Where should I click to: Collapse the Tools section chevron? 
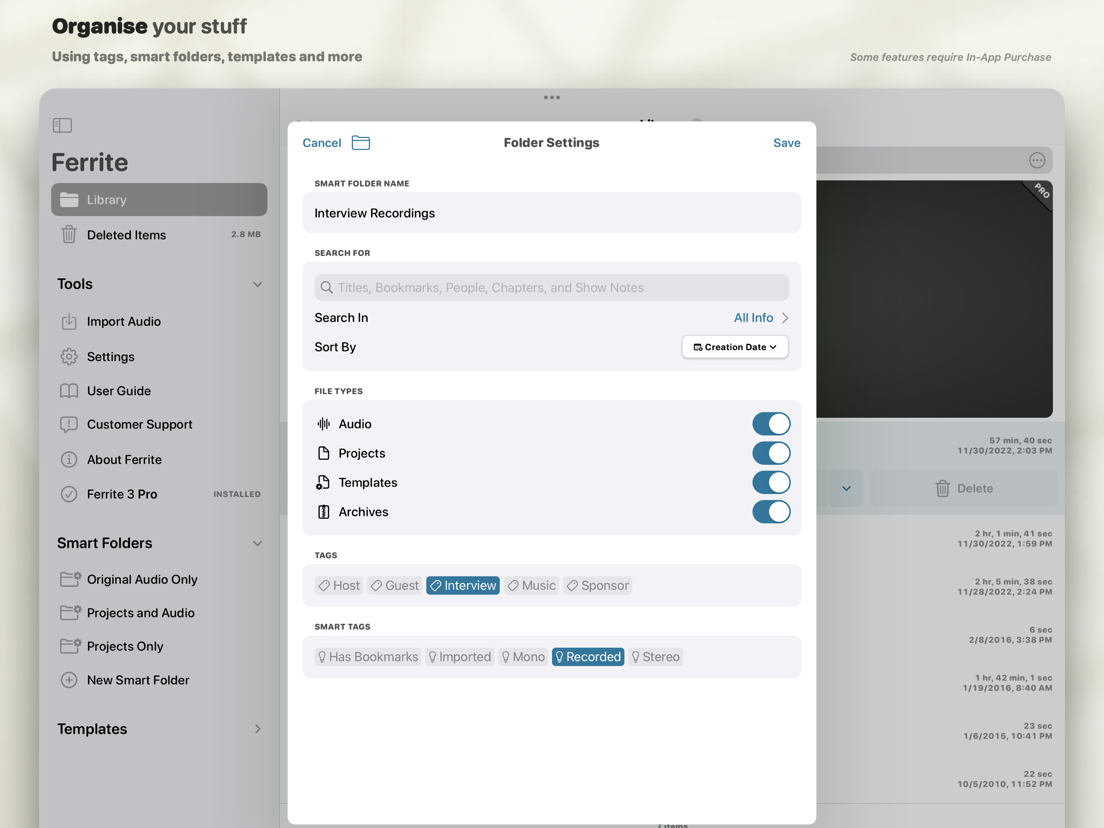(257, 284)
